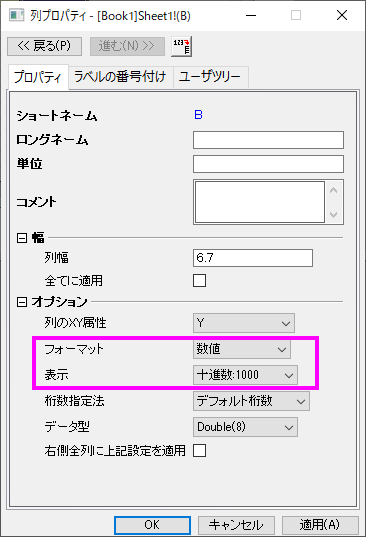The height and width of the screenshot is (537, 366).
Task: Open the 列のXY属性 dropdown
Action: 243,323
